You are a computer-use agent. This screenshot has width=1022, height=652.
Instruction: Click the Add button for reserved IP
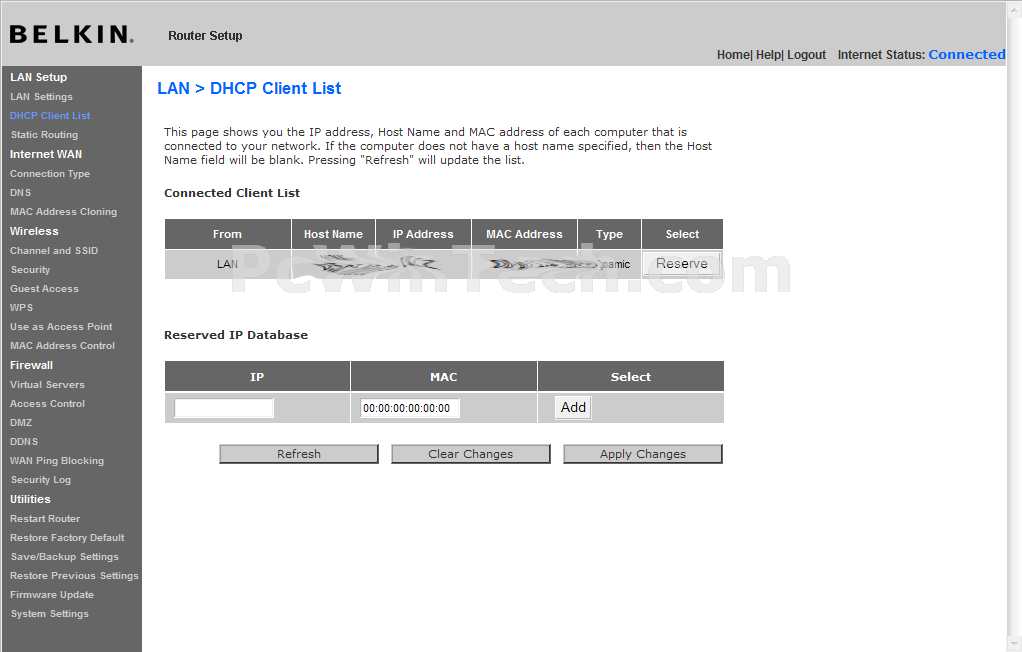point(573,408)
